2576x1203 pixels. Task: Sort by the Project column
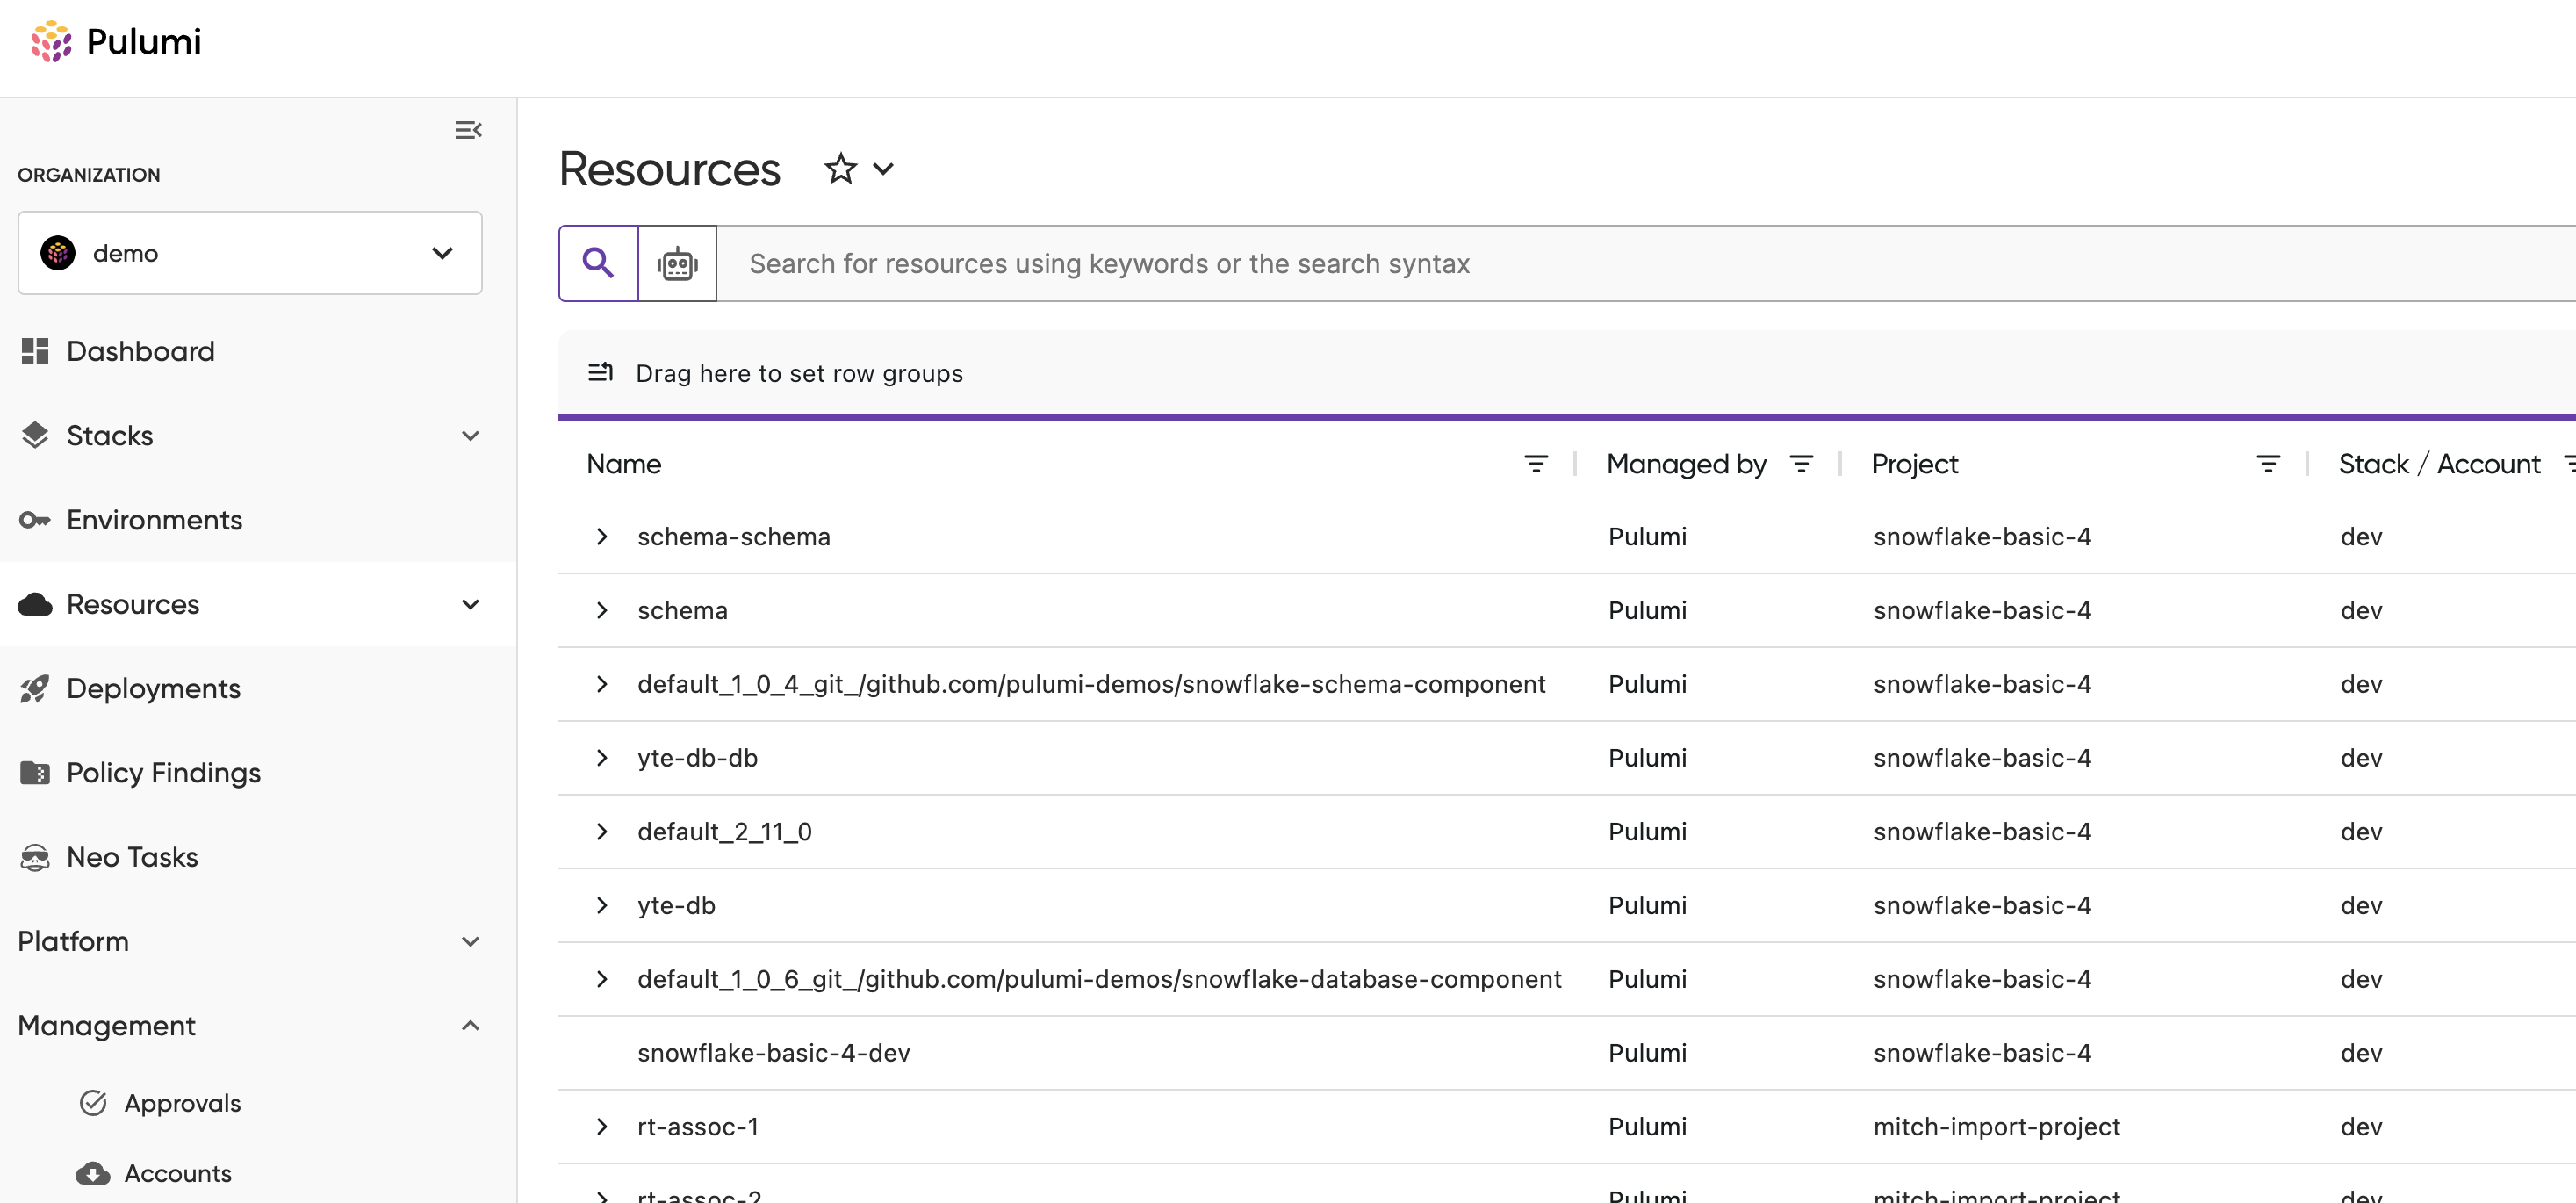pyautogui.click(x=1915, y=464)
